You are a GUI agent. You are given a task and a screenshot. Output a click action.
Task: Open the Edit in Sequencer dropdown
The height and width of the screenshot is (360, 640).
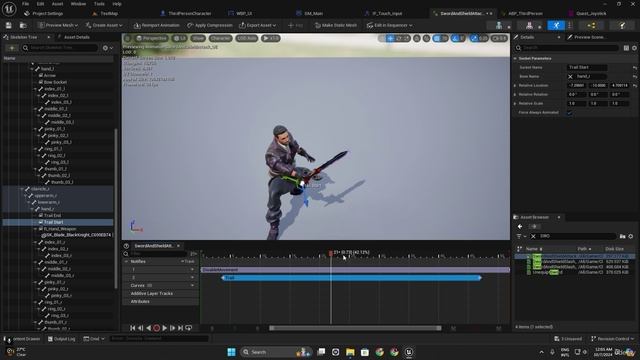click(389, 25)
